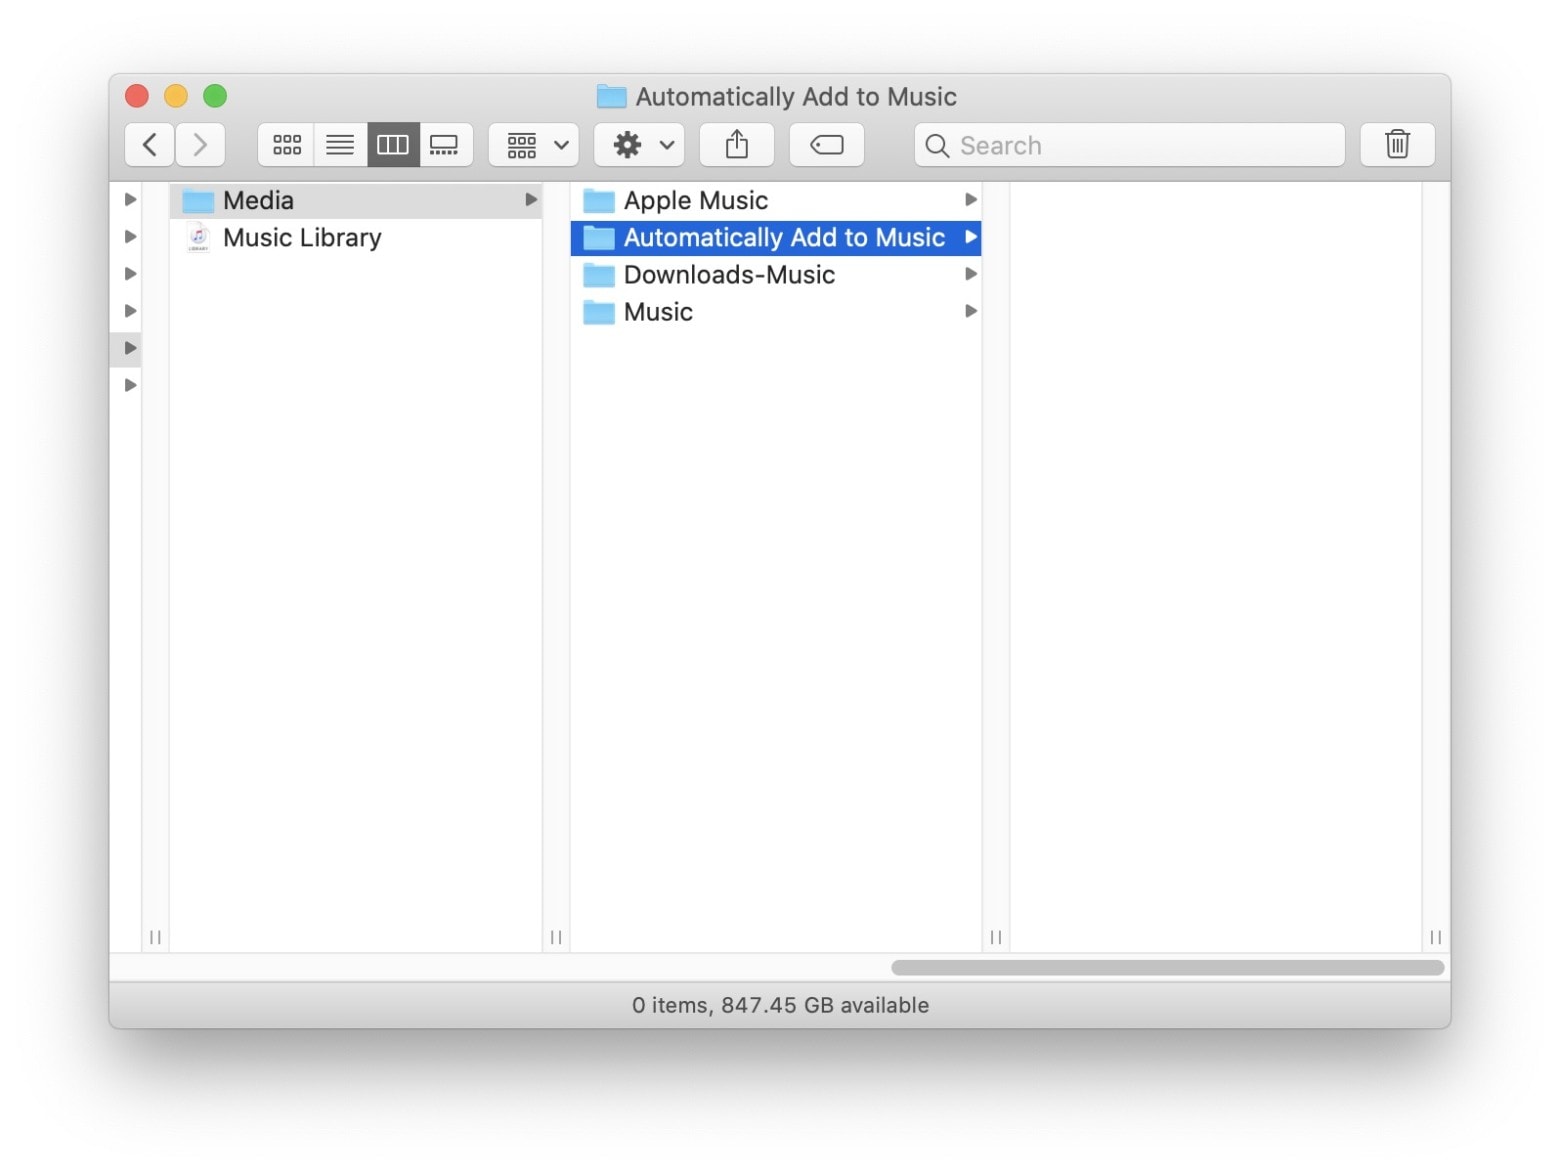The width and height of the screenshot is (1560, 1172).
Task: Click the folder icon in the title bar
Action: pyautogui.click(x=609, y=96)
